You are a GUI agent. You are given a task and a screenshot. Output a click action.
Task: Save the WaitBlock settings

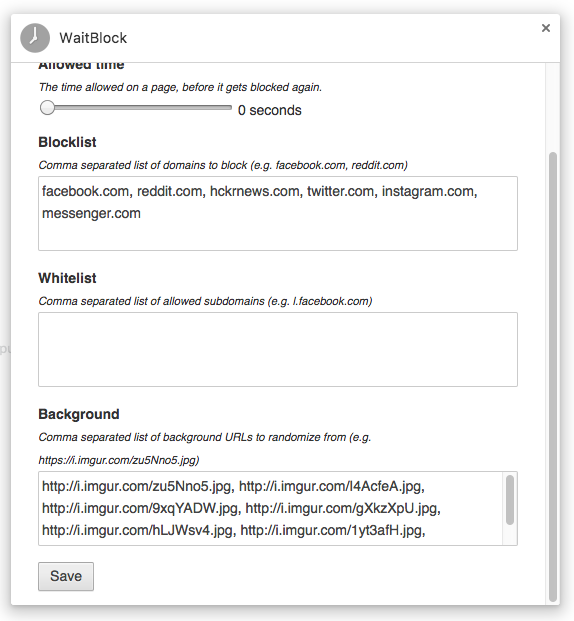(x=66, y=576)
